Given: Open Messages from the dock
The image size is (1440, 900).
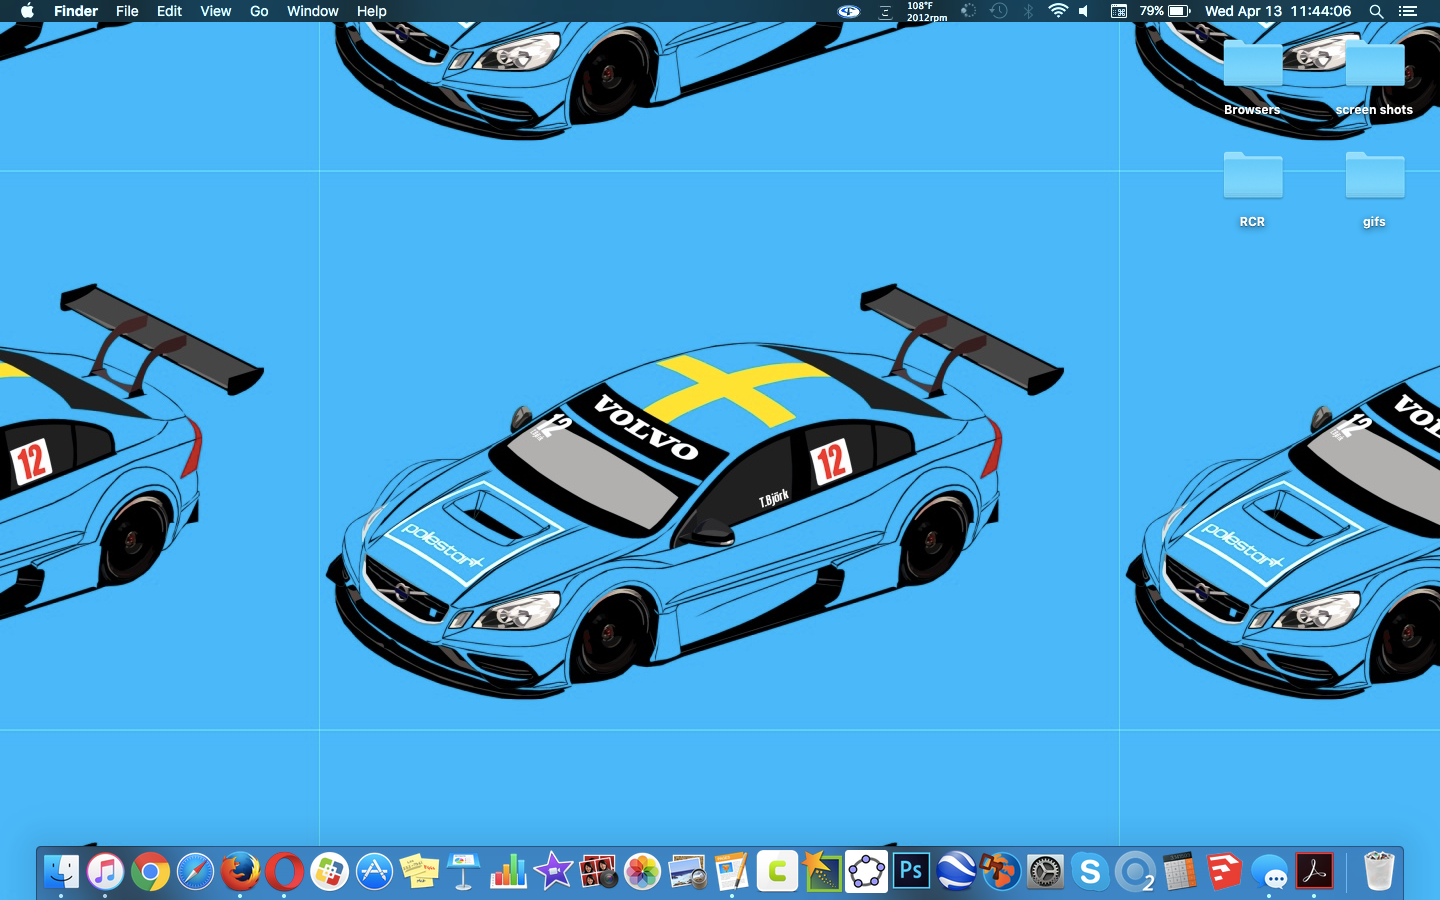Looking at the screenshot, I should (1270, 872).
